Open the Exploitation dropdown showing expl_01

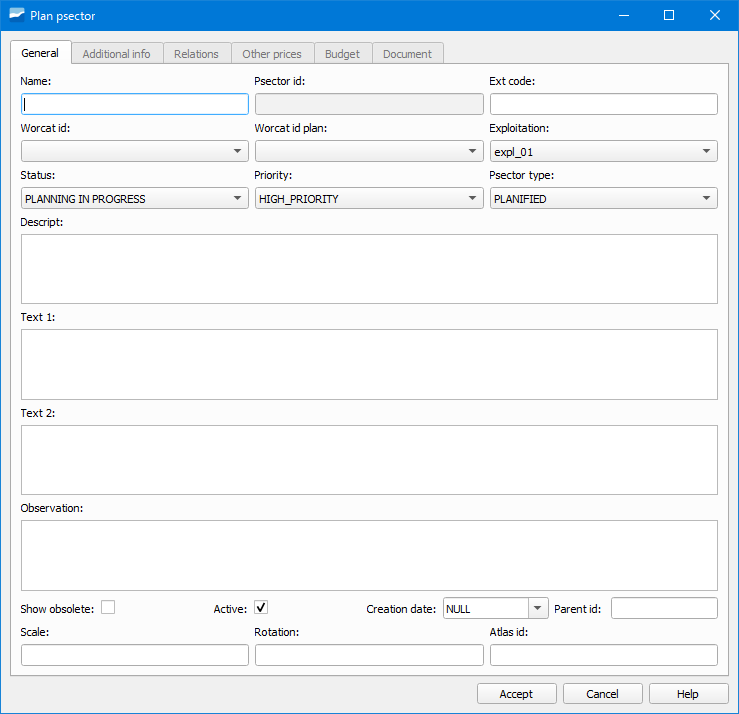coord(603,151)
